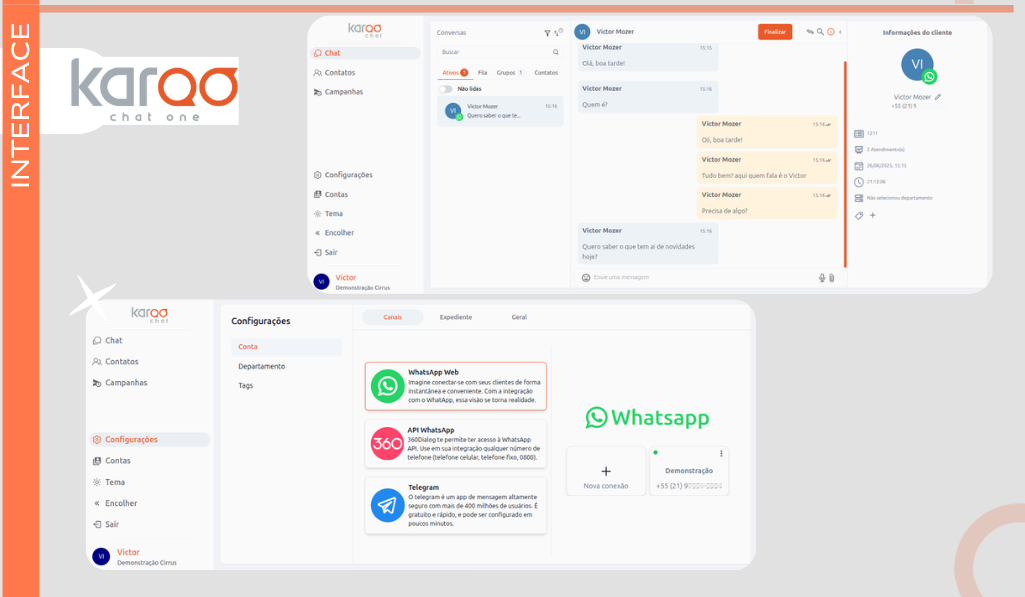Open the Fila conversations tab
Screen dimensions: 1025x597
(482, 73)
